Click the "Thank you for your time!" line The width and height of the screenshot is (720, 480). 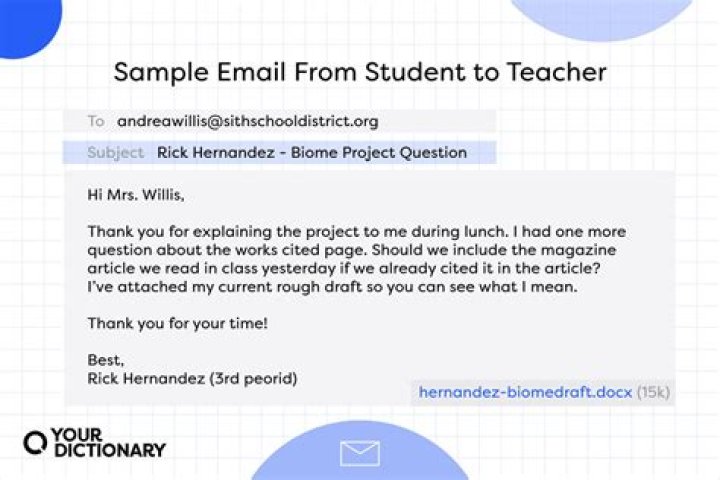click(x=177, y=323)
